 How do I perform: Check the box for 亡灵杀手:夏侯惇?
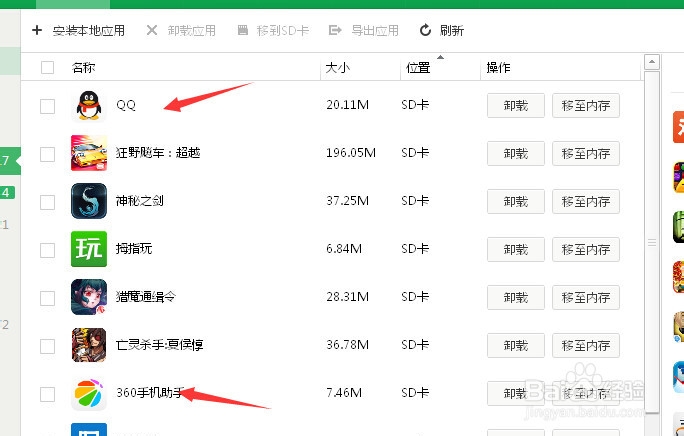(48, 346)
